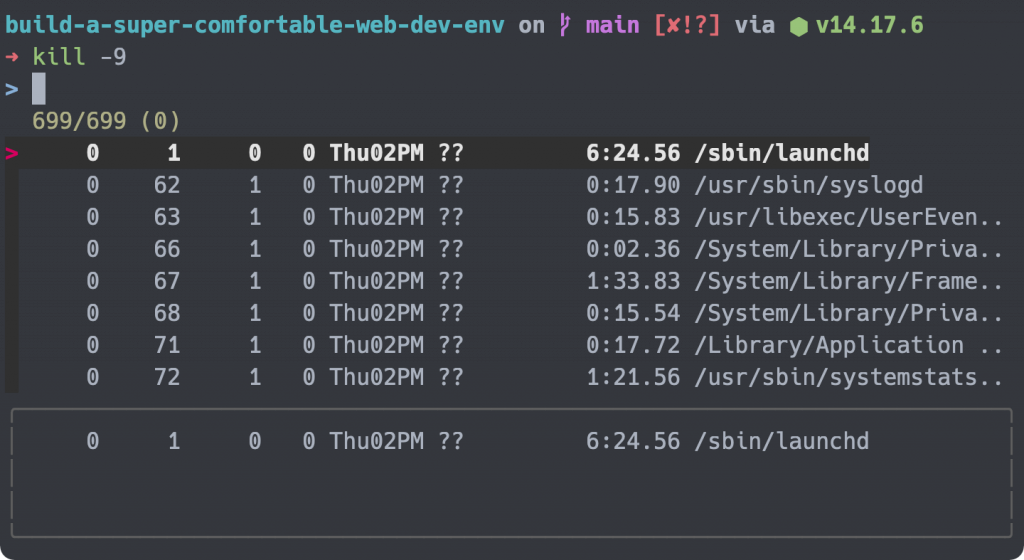The width and height of the screenshot is (1024, 560).
Task: Click the 699/699 match counter
Action: 106,121
